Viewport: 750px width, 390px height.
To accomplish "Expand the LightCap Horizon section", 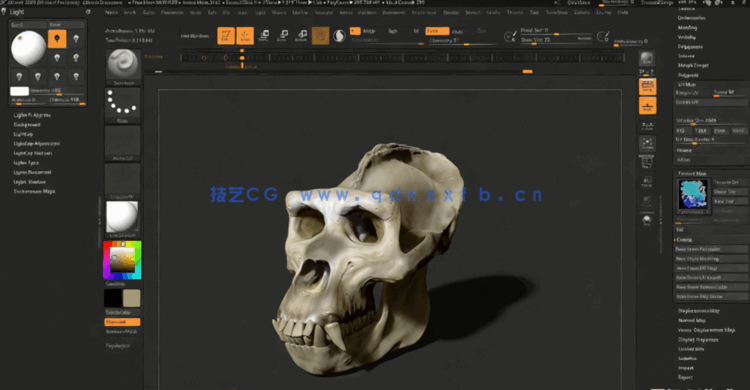I will coord(33,154).
